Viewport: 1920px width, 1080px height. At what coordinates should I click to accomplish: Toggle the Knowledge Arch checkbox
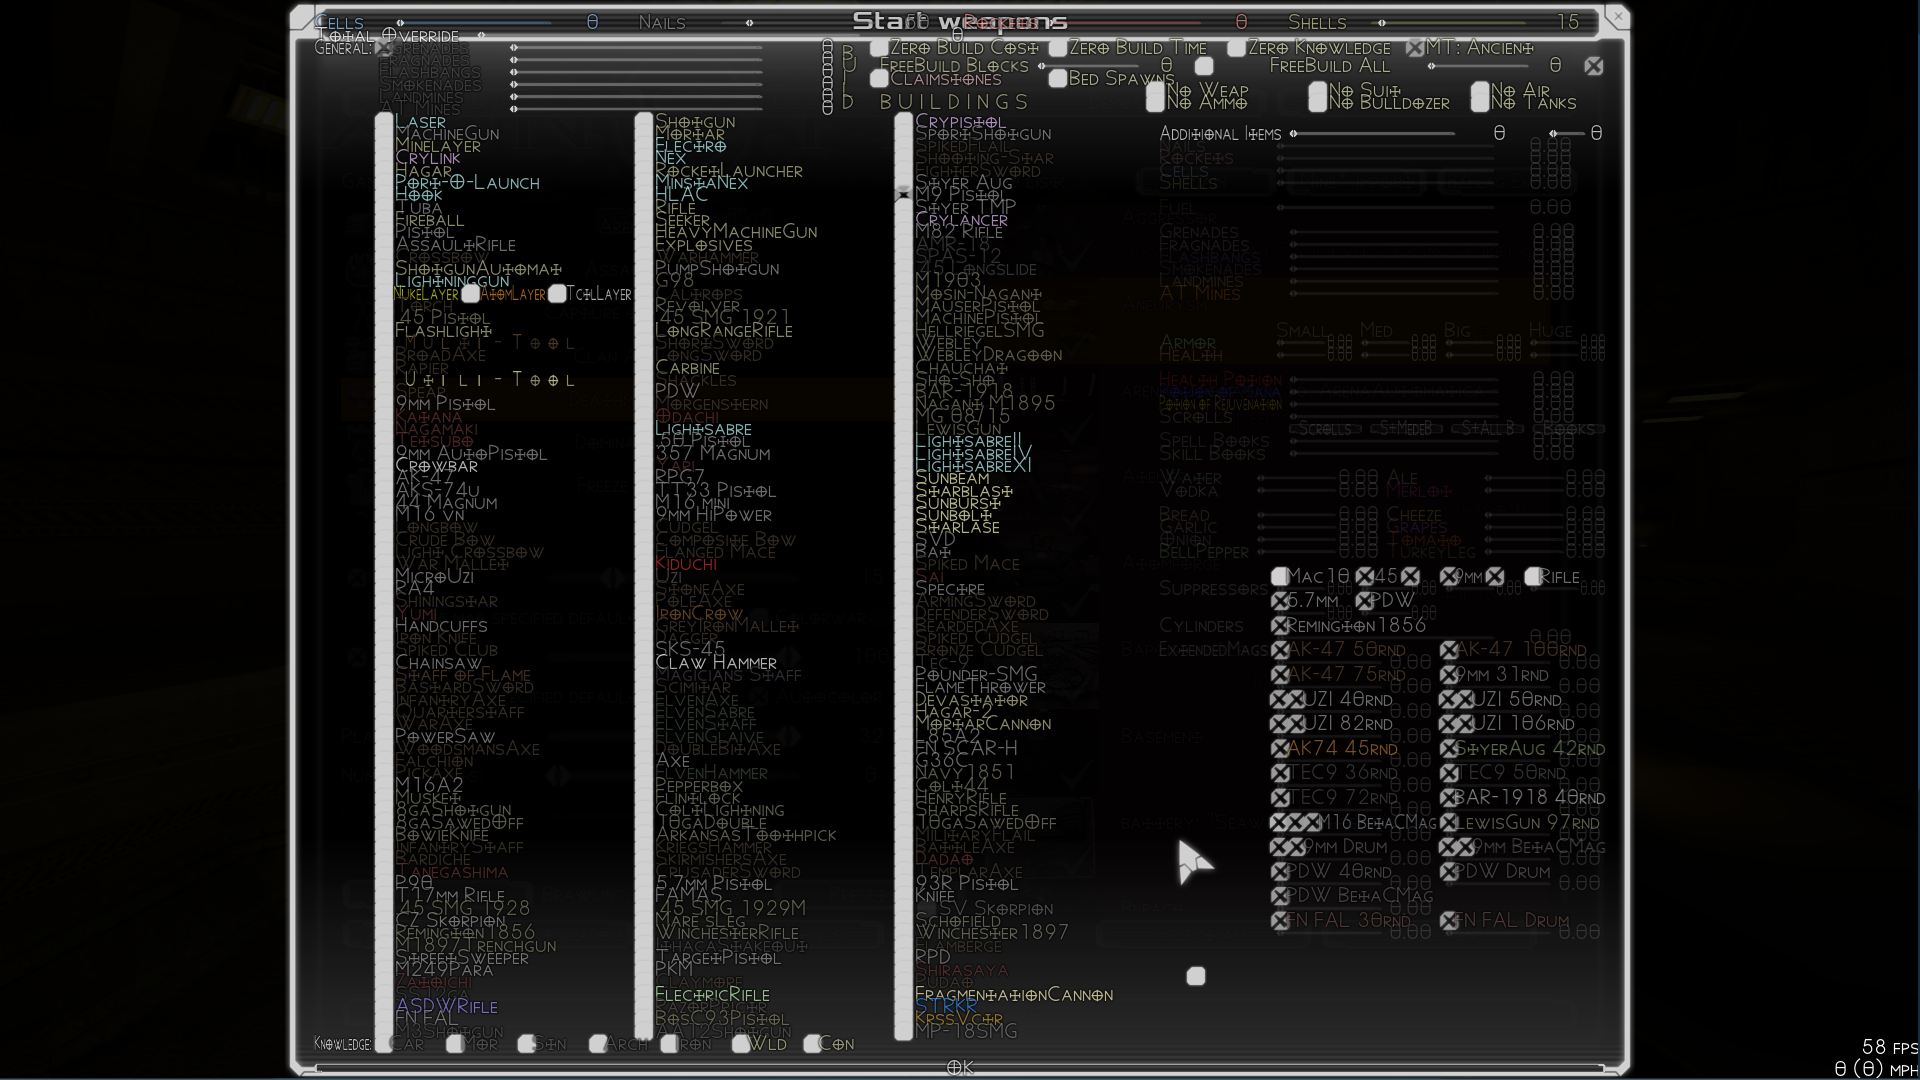(x=598, y=1044)
